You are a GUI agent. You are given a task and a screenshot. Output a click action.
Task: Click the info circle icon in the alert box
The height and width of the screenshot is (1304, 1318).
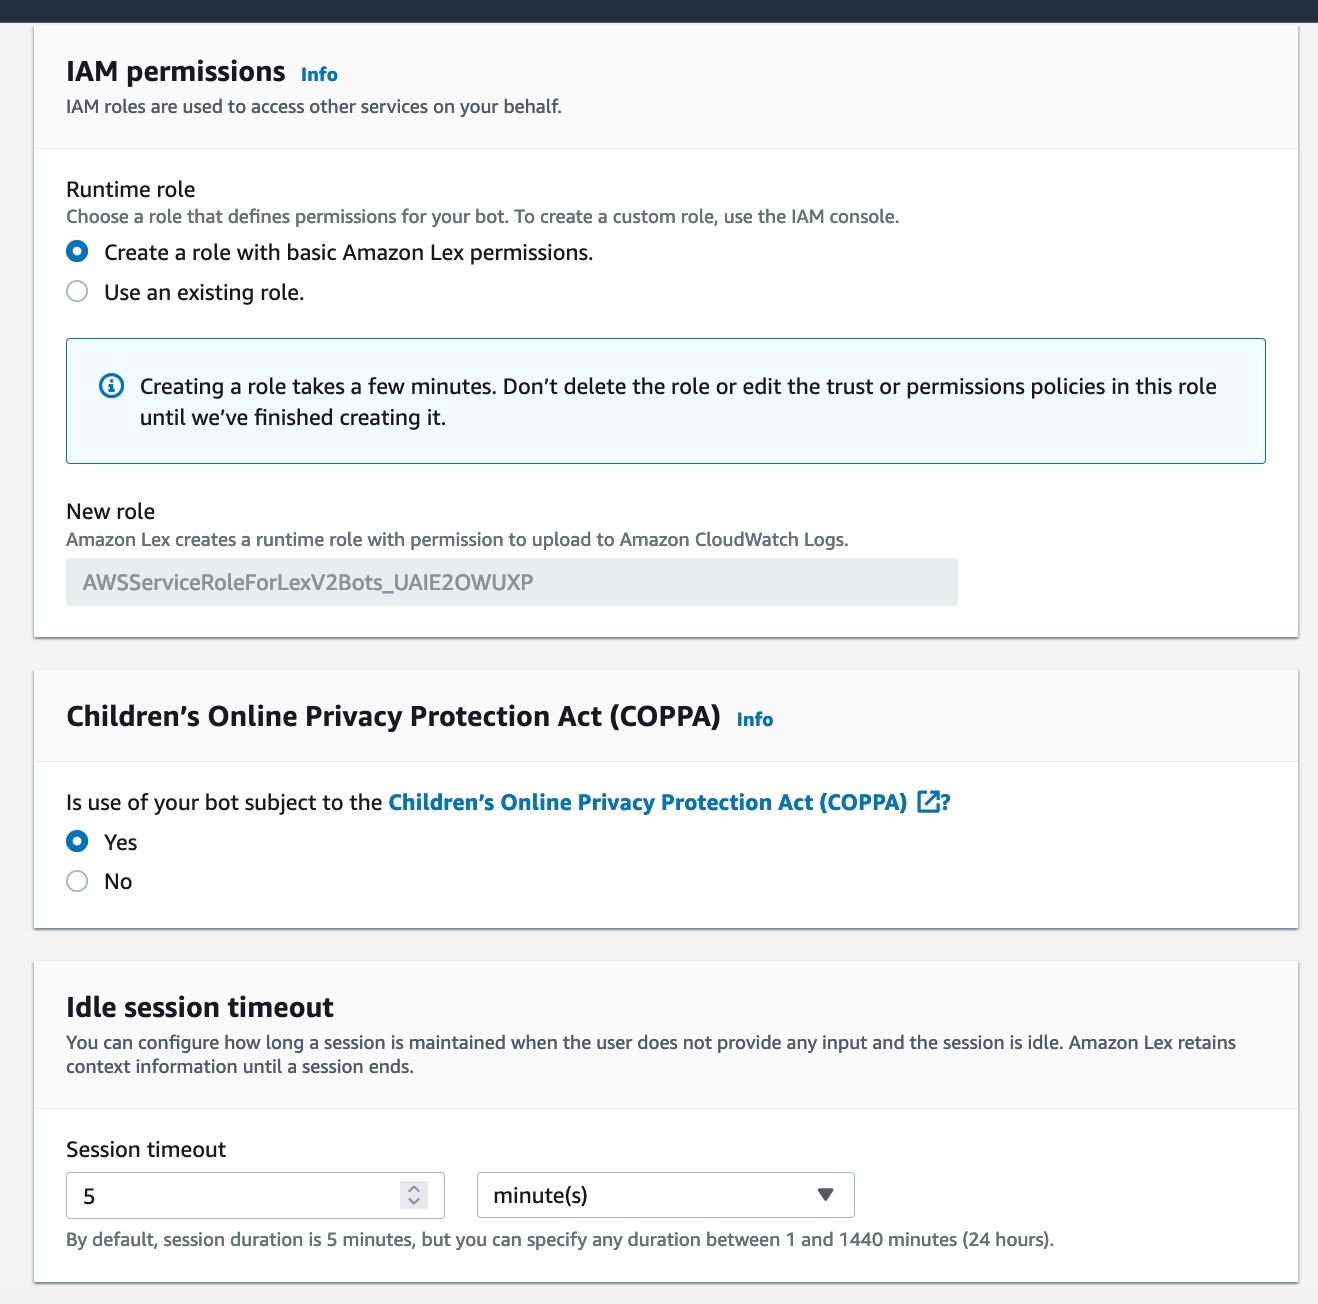pos(112,386)
